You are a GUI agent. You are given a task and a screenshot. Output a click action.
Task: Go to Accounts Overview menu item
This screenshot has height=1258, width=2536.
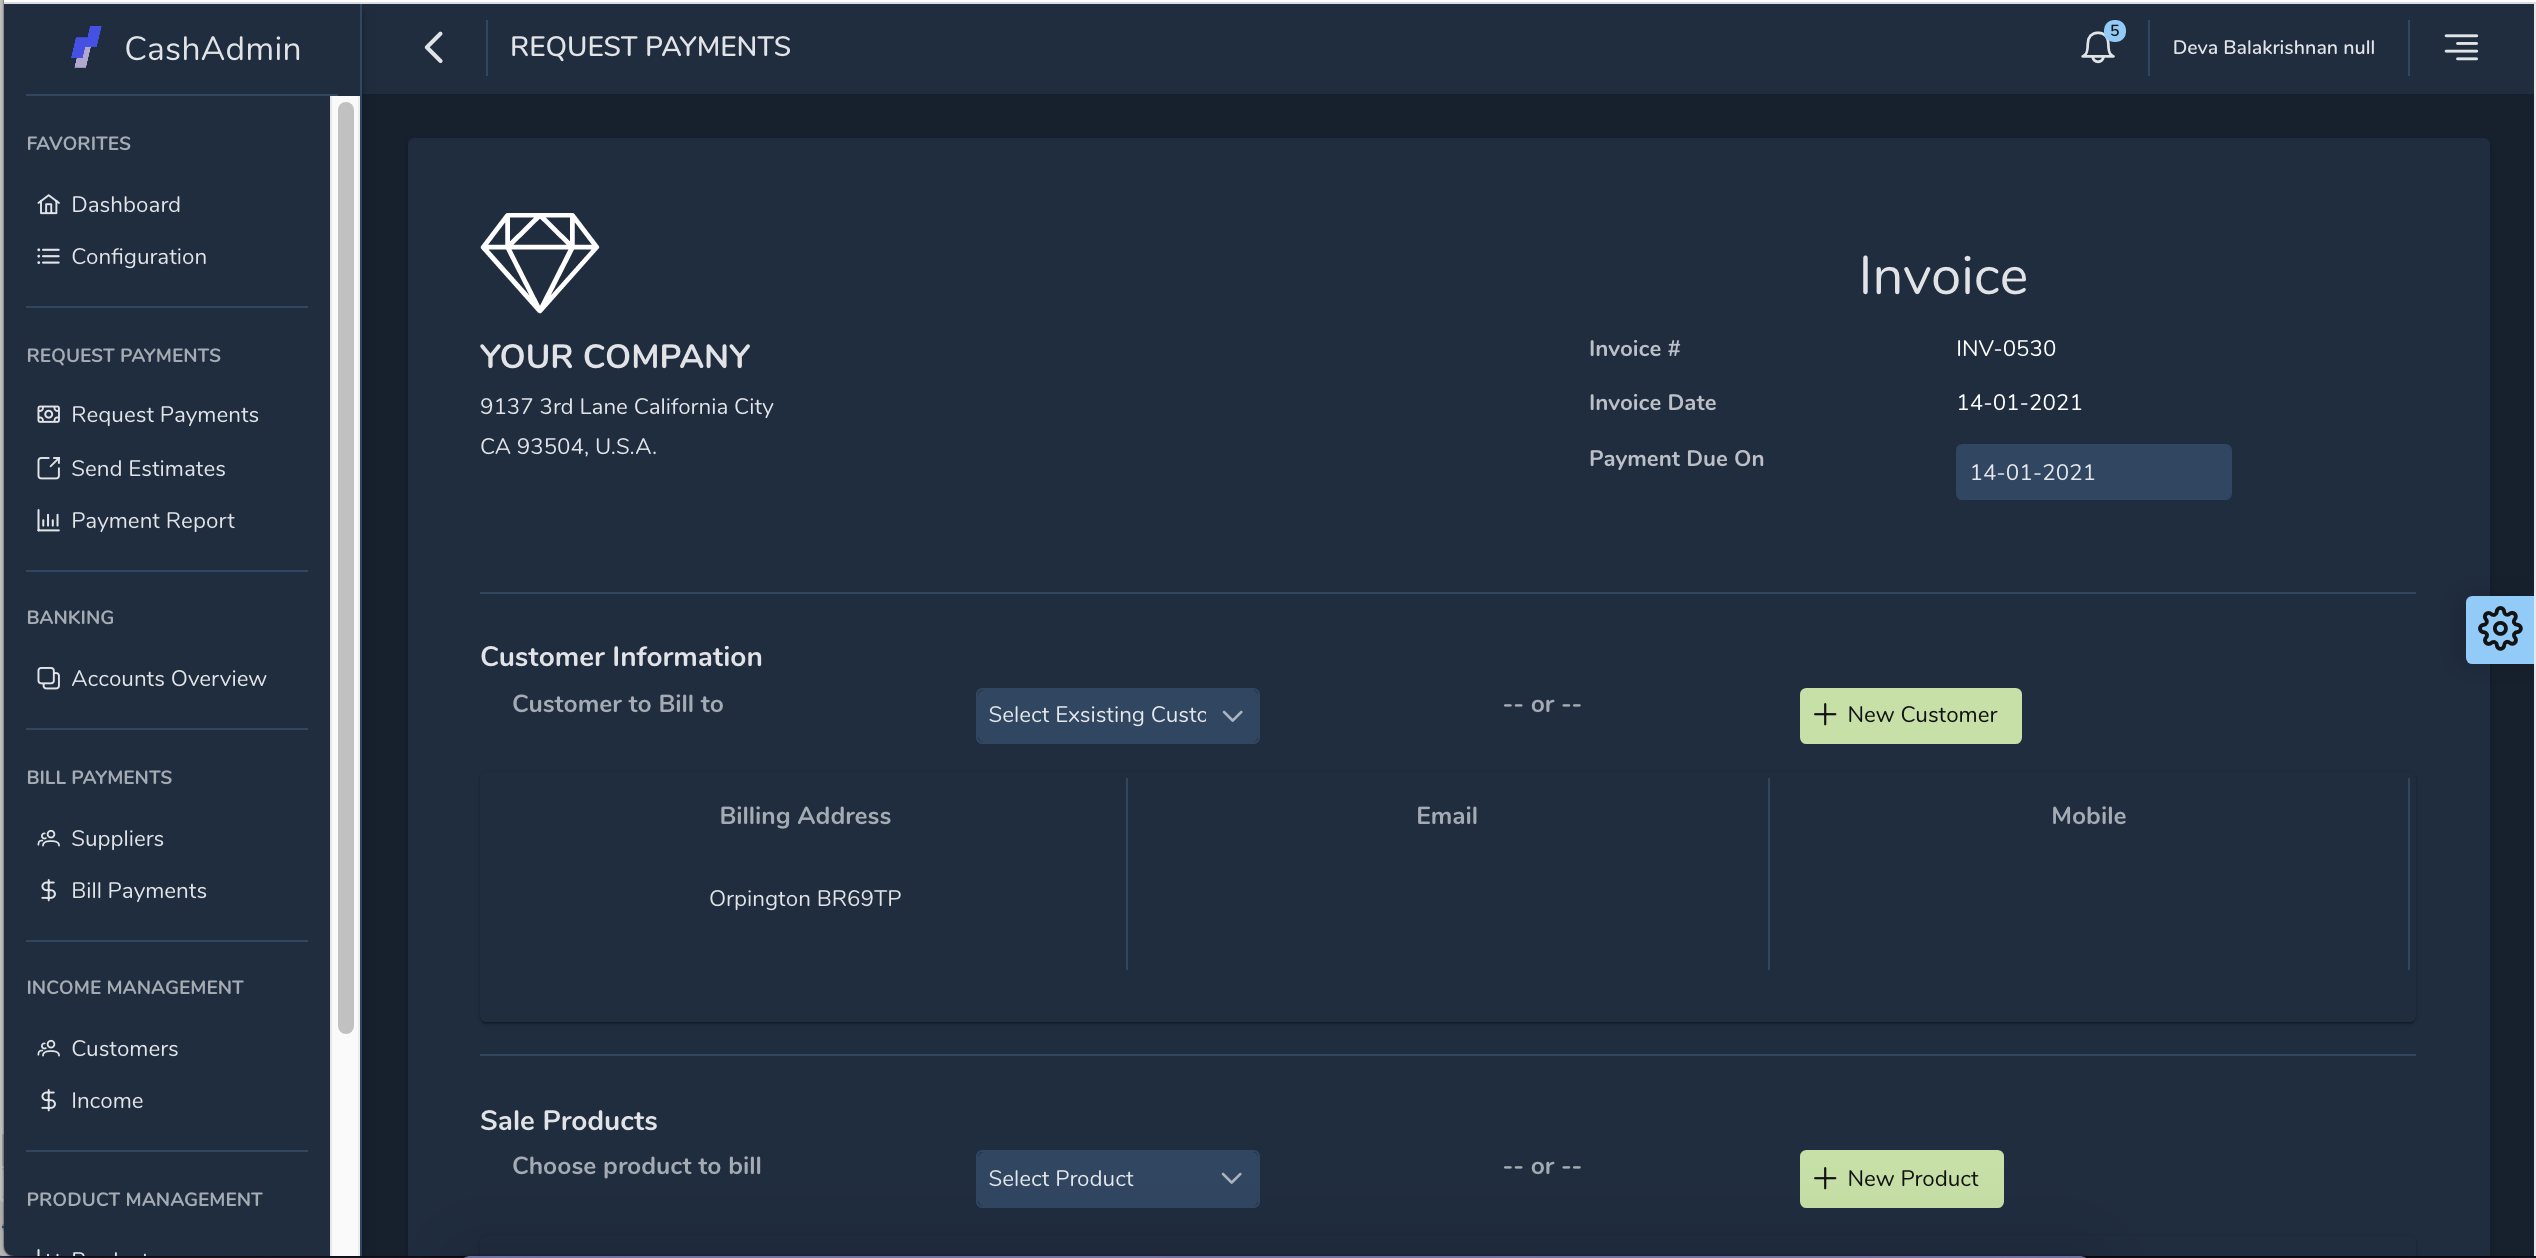(168, 679)
